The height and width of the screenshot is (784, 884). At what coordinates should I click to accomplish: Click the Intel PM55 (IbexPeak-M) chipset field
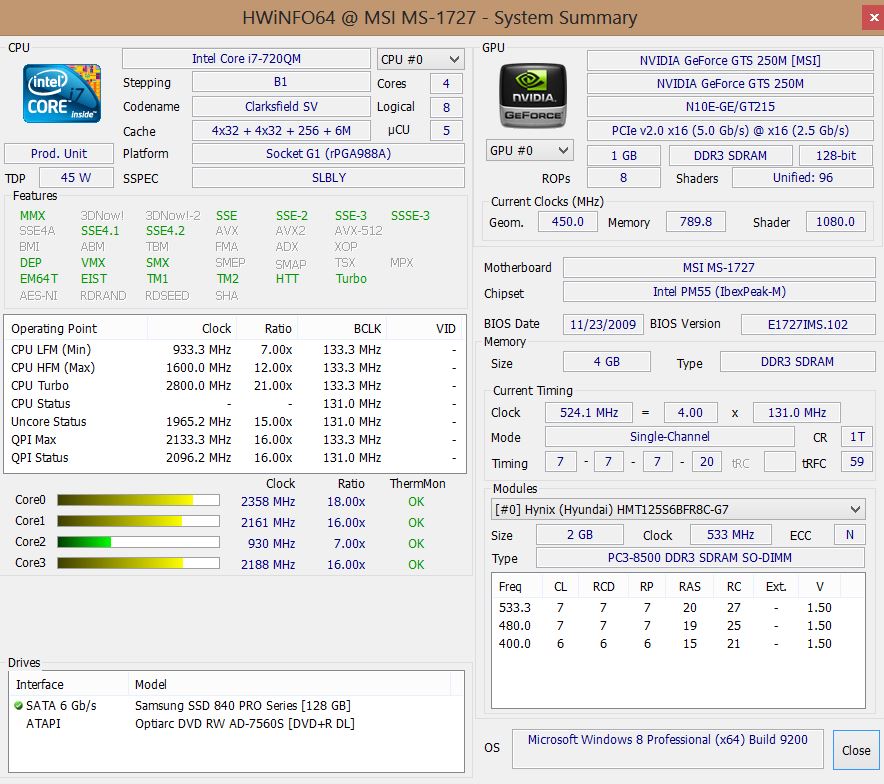(x=719, y=291)
